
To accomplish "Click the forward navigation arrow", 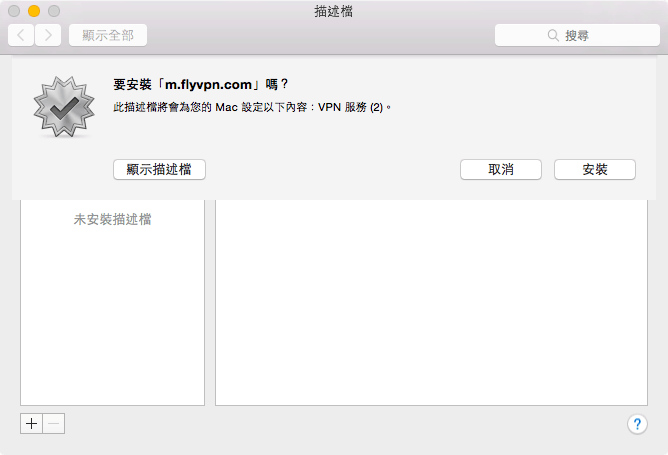I will tap(48, 35).
